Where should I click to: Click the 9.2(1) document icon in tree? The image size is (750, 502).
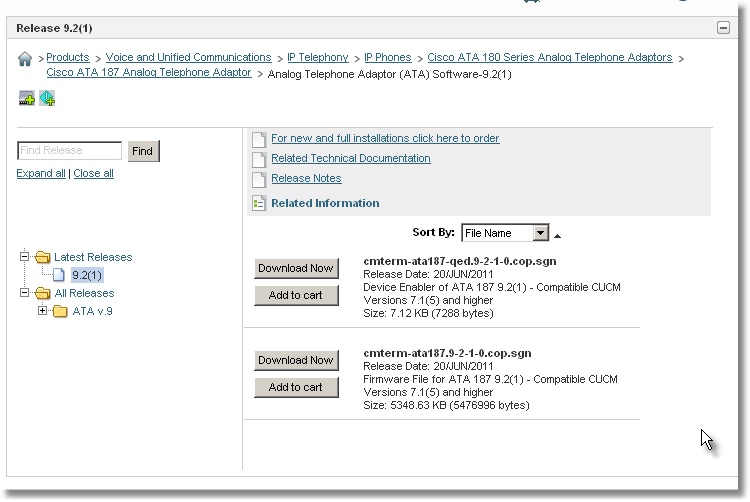59,275
